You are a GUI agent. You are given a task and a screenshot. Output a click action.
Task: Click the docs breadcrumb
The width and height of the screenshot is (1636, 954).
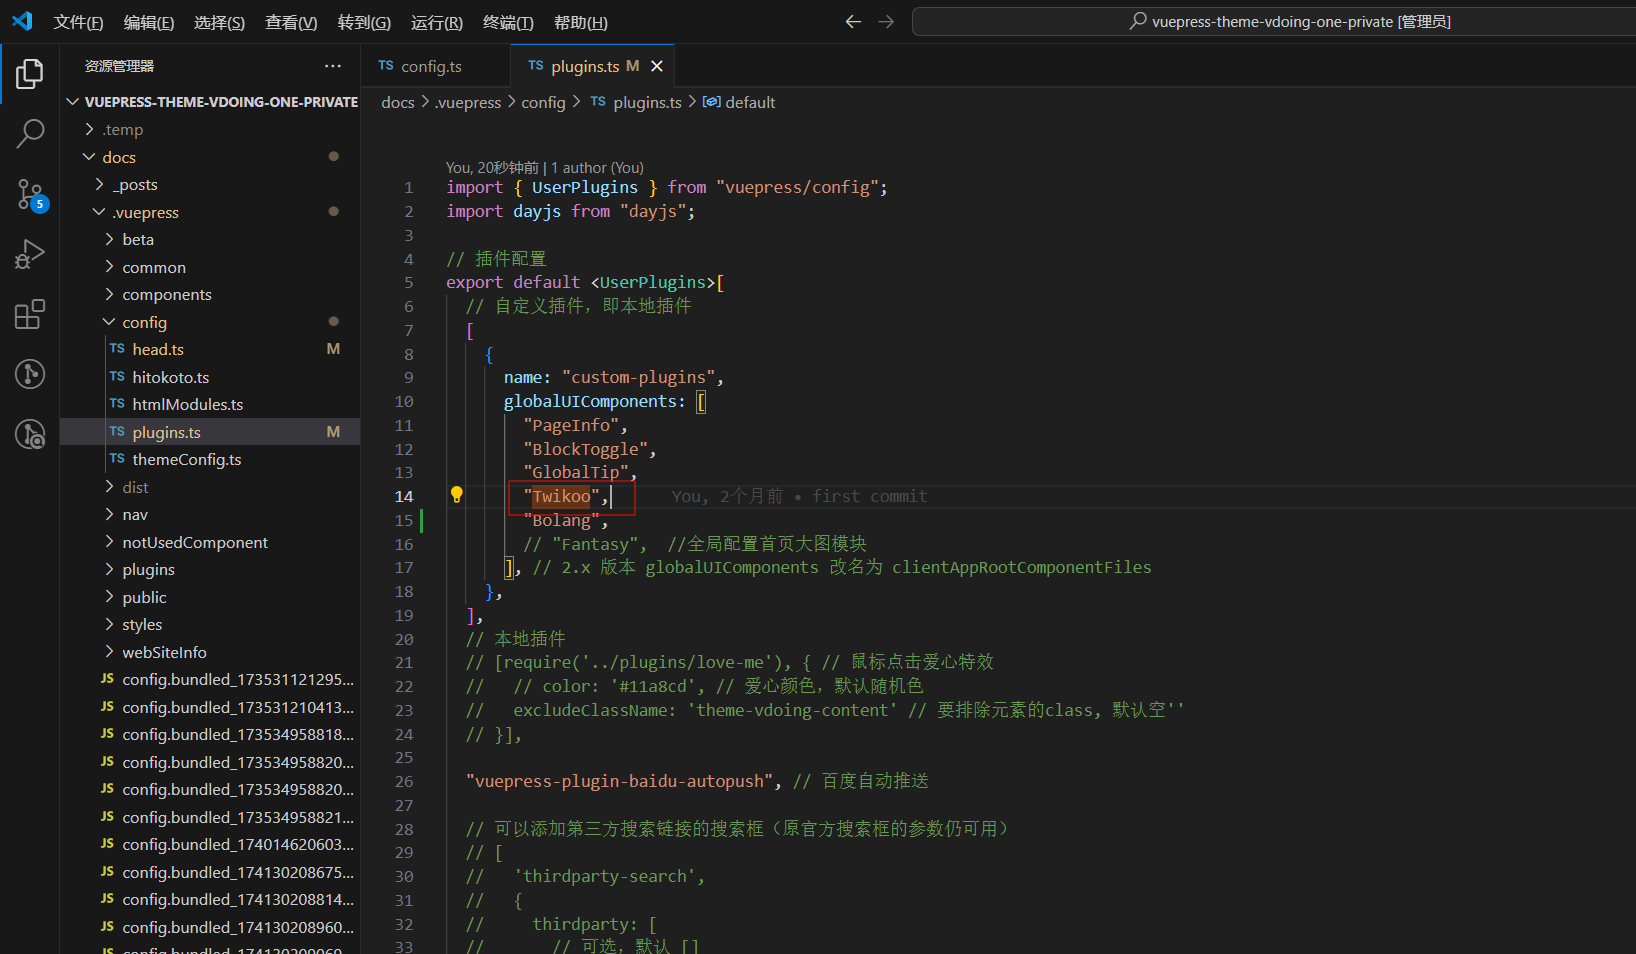tap(397, 102)
